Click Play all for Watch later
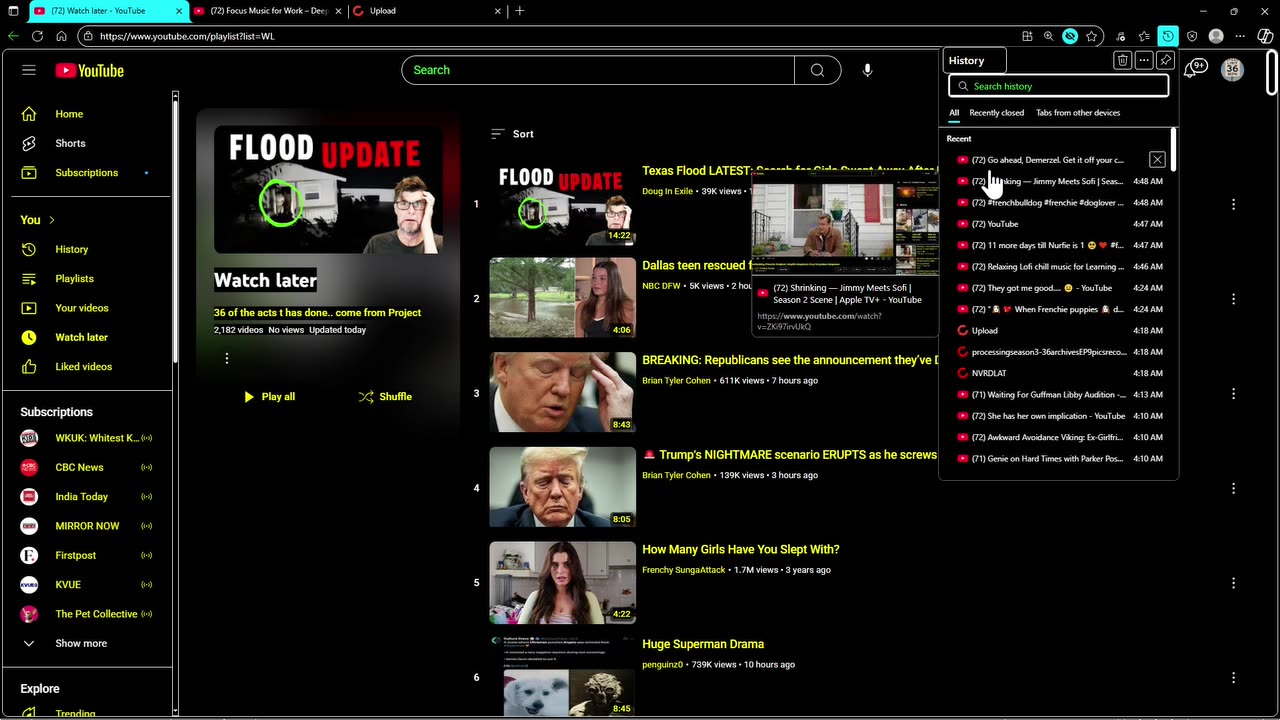The width and height of the screenshot is (1280, 720). tap(269, 397)
